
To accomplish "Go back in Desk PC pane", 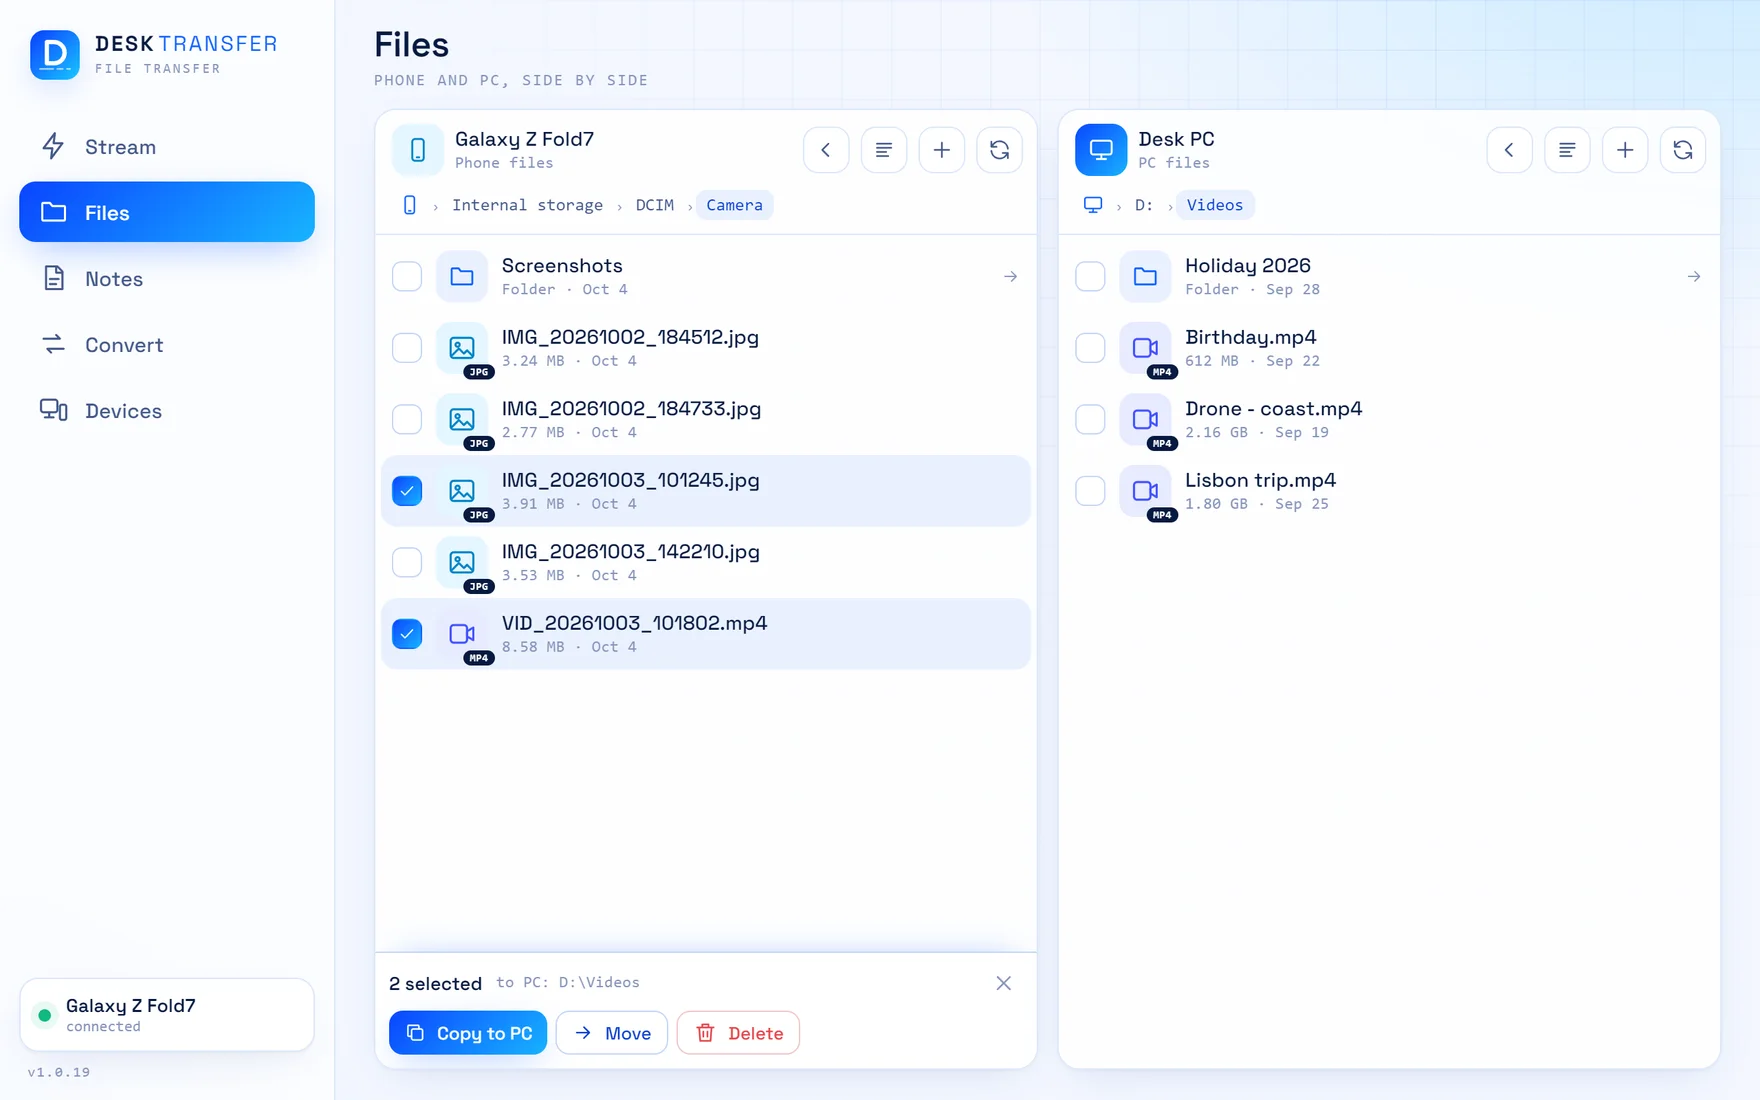I will point(1510,150).
